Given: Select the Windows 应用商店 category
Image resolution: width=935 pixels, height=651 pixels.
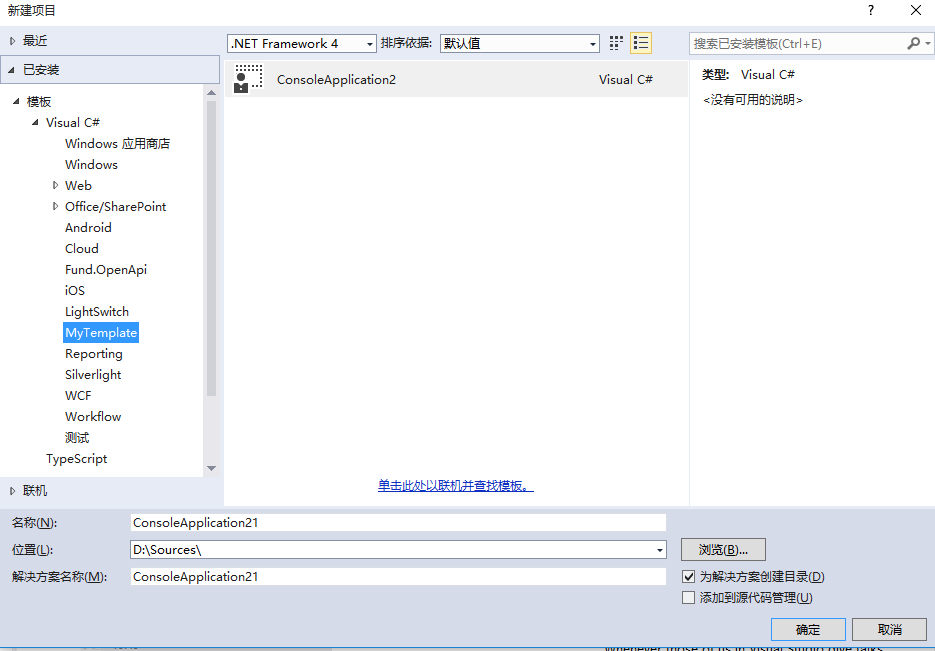Looking at the screenshot, I should (x=117, y=144).
